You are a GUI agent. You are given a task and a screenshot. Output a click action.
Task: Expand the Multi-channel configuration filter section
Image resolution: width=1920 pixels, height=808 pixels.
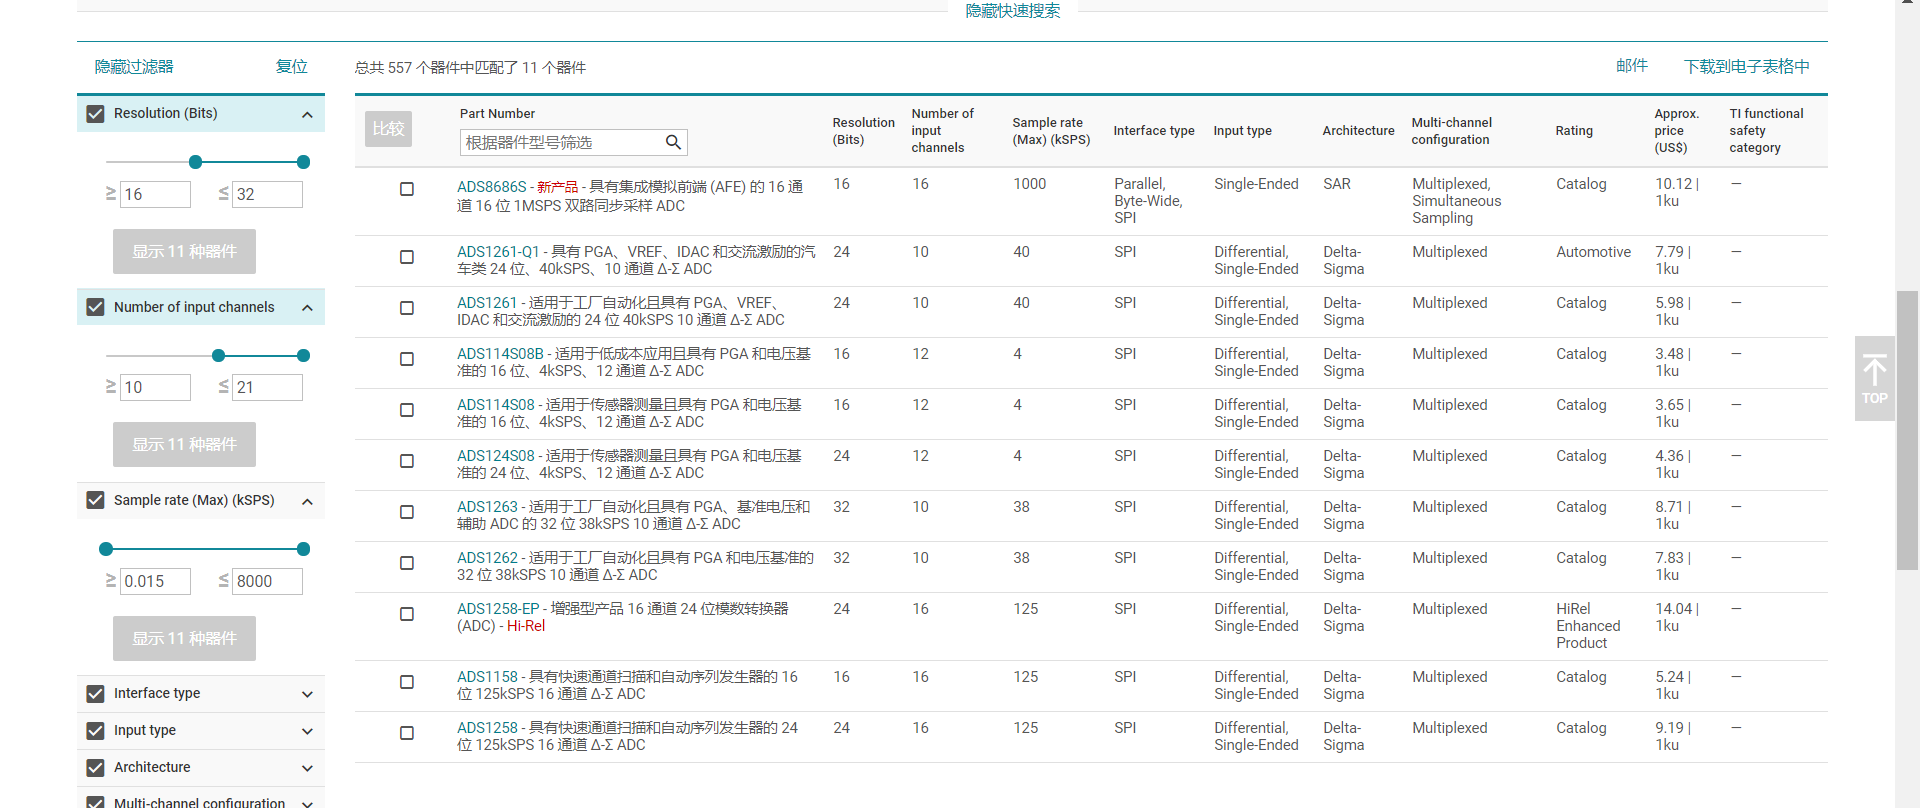(x=307, y=803)
